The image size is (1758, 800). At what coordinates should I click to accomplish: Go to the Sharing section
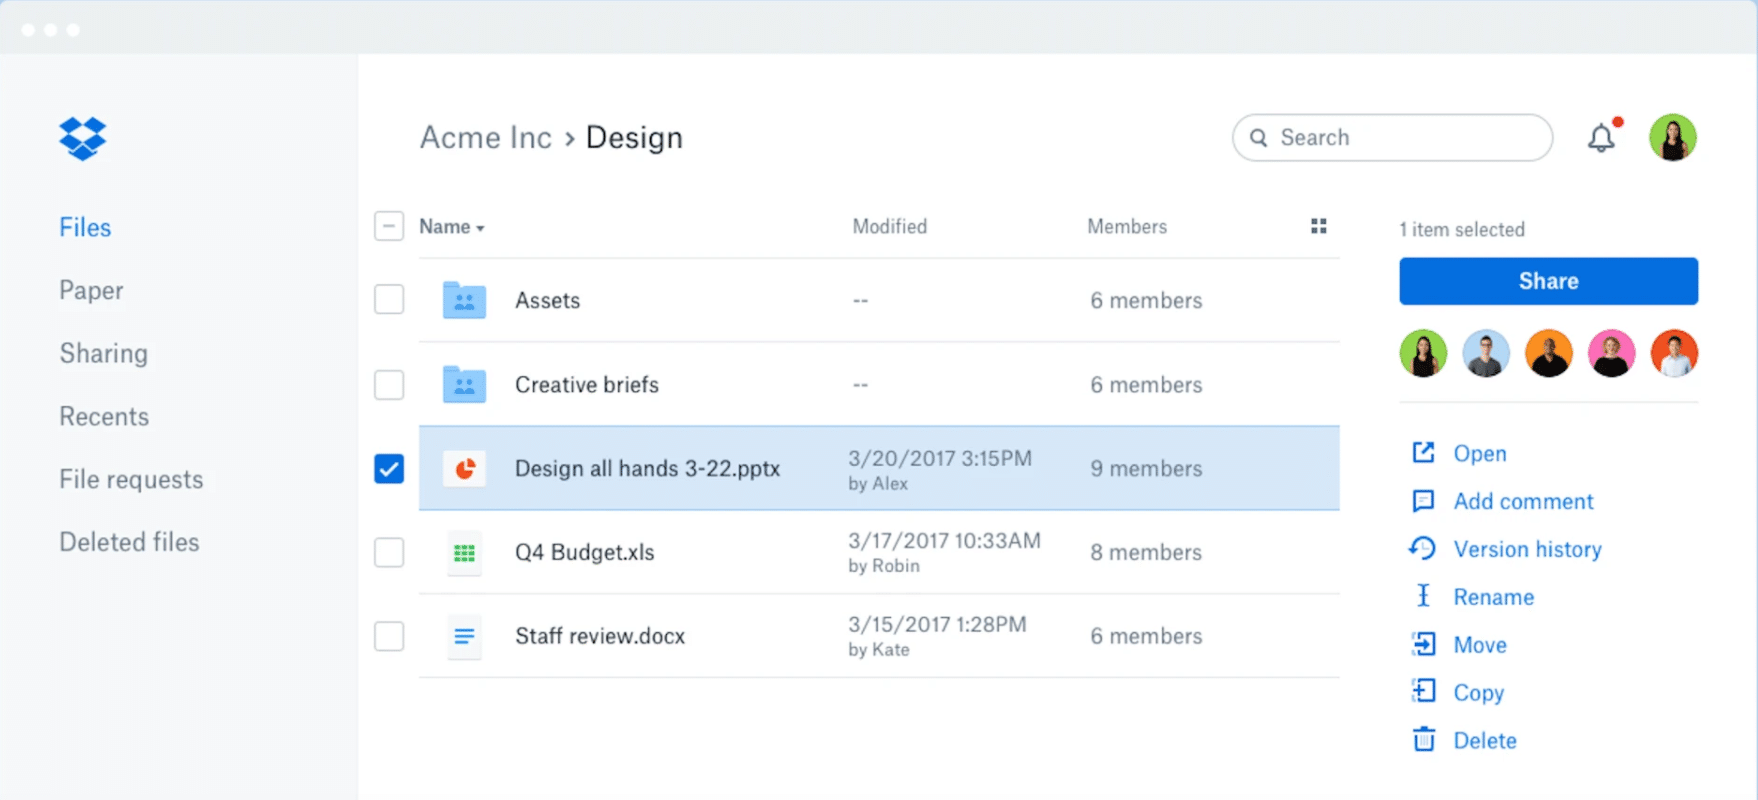point(103,354)
